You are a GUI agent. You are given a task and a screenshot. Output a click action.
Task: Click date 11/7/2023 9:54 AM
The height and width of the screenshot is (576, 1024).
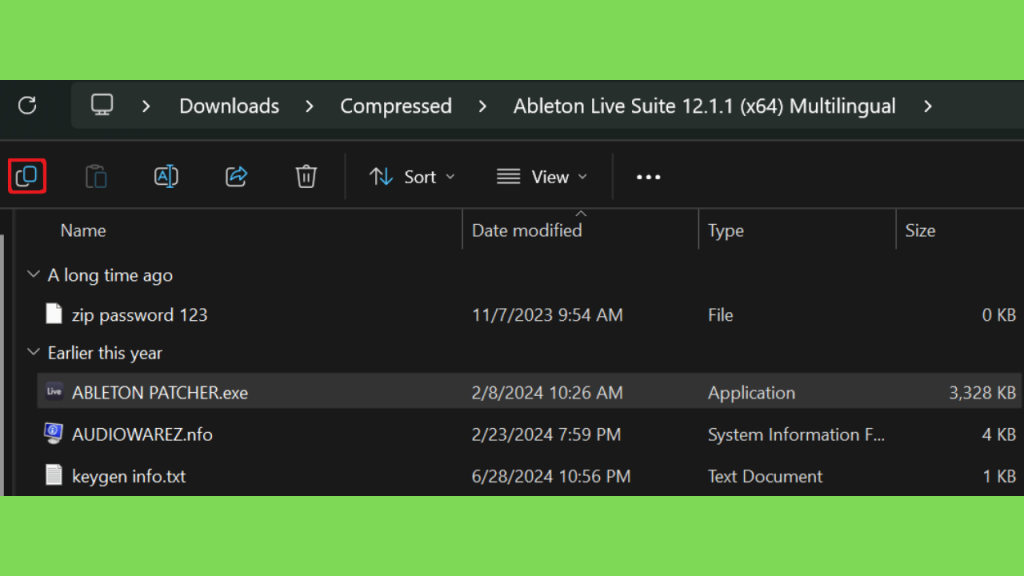[x=547, y=315]
